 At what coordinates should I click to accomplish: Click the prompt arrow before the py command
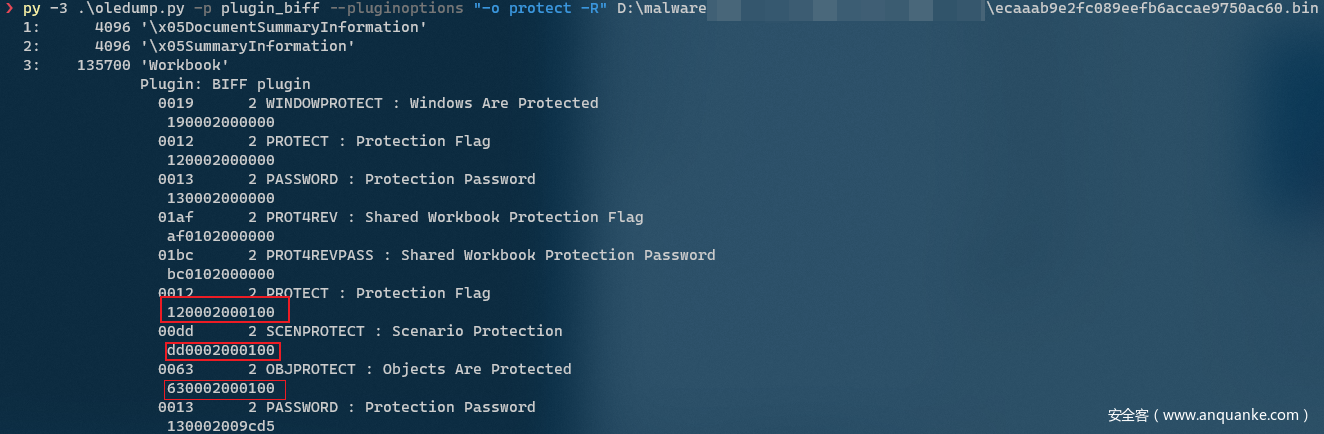pos(9,9)
